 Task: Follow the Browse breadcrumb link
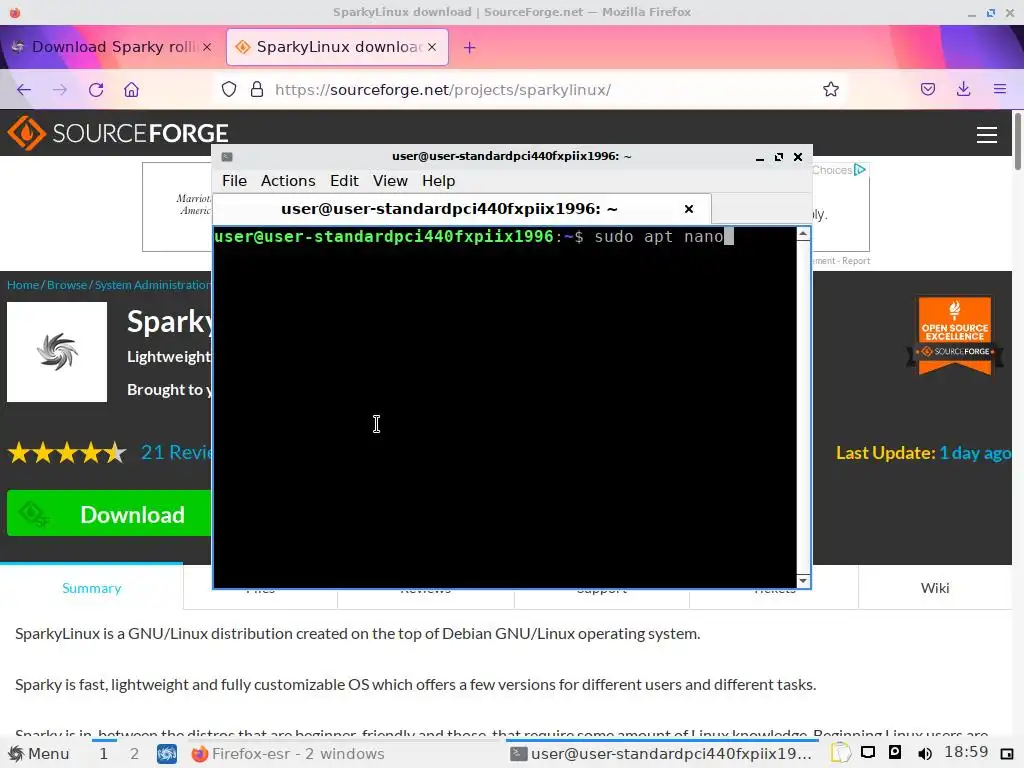(x=67, y=285)
